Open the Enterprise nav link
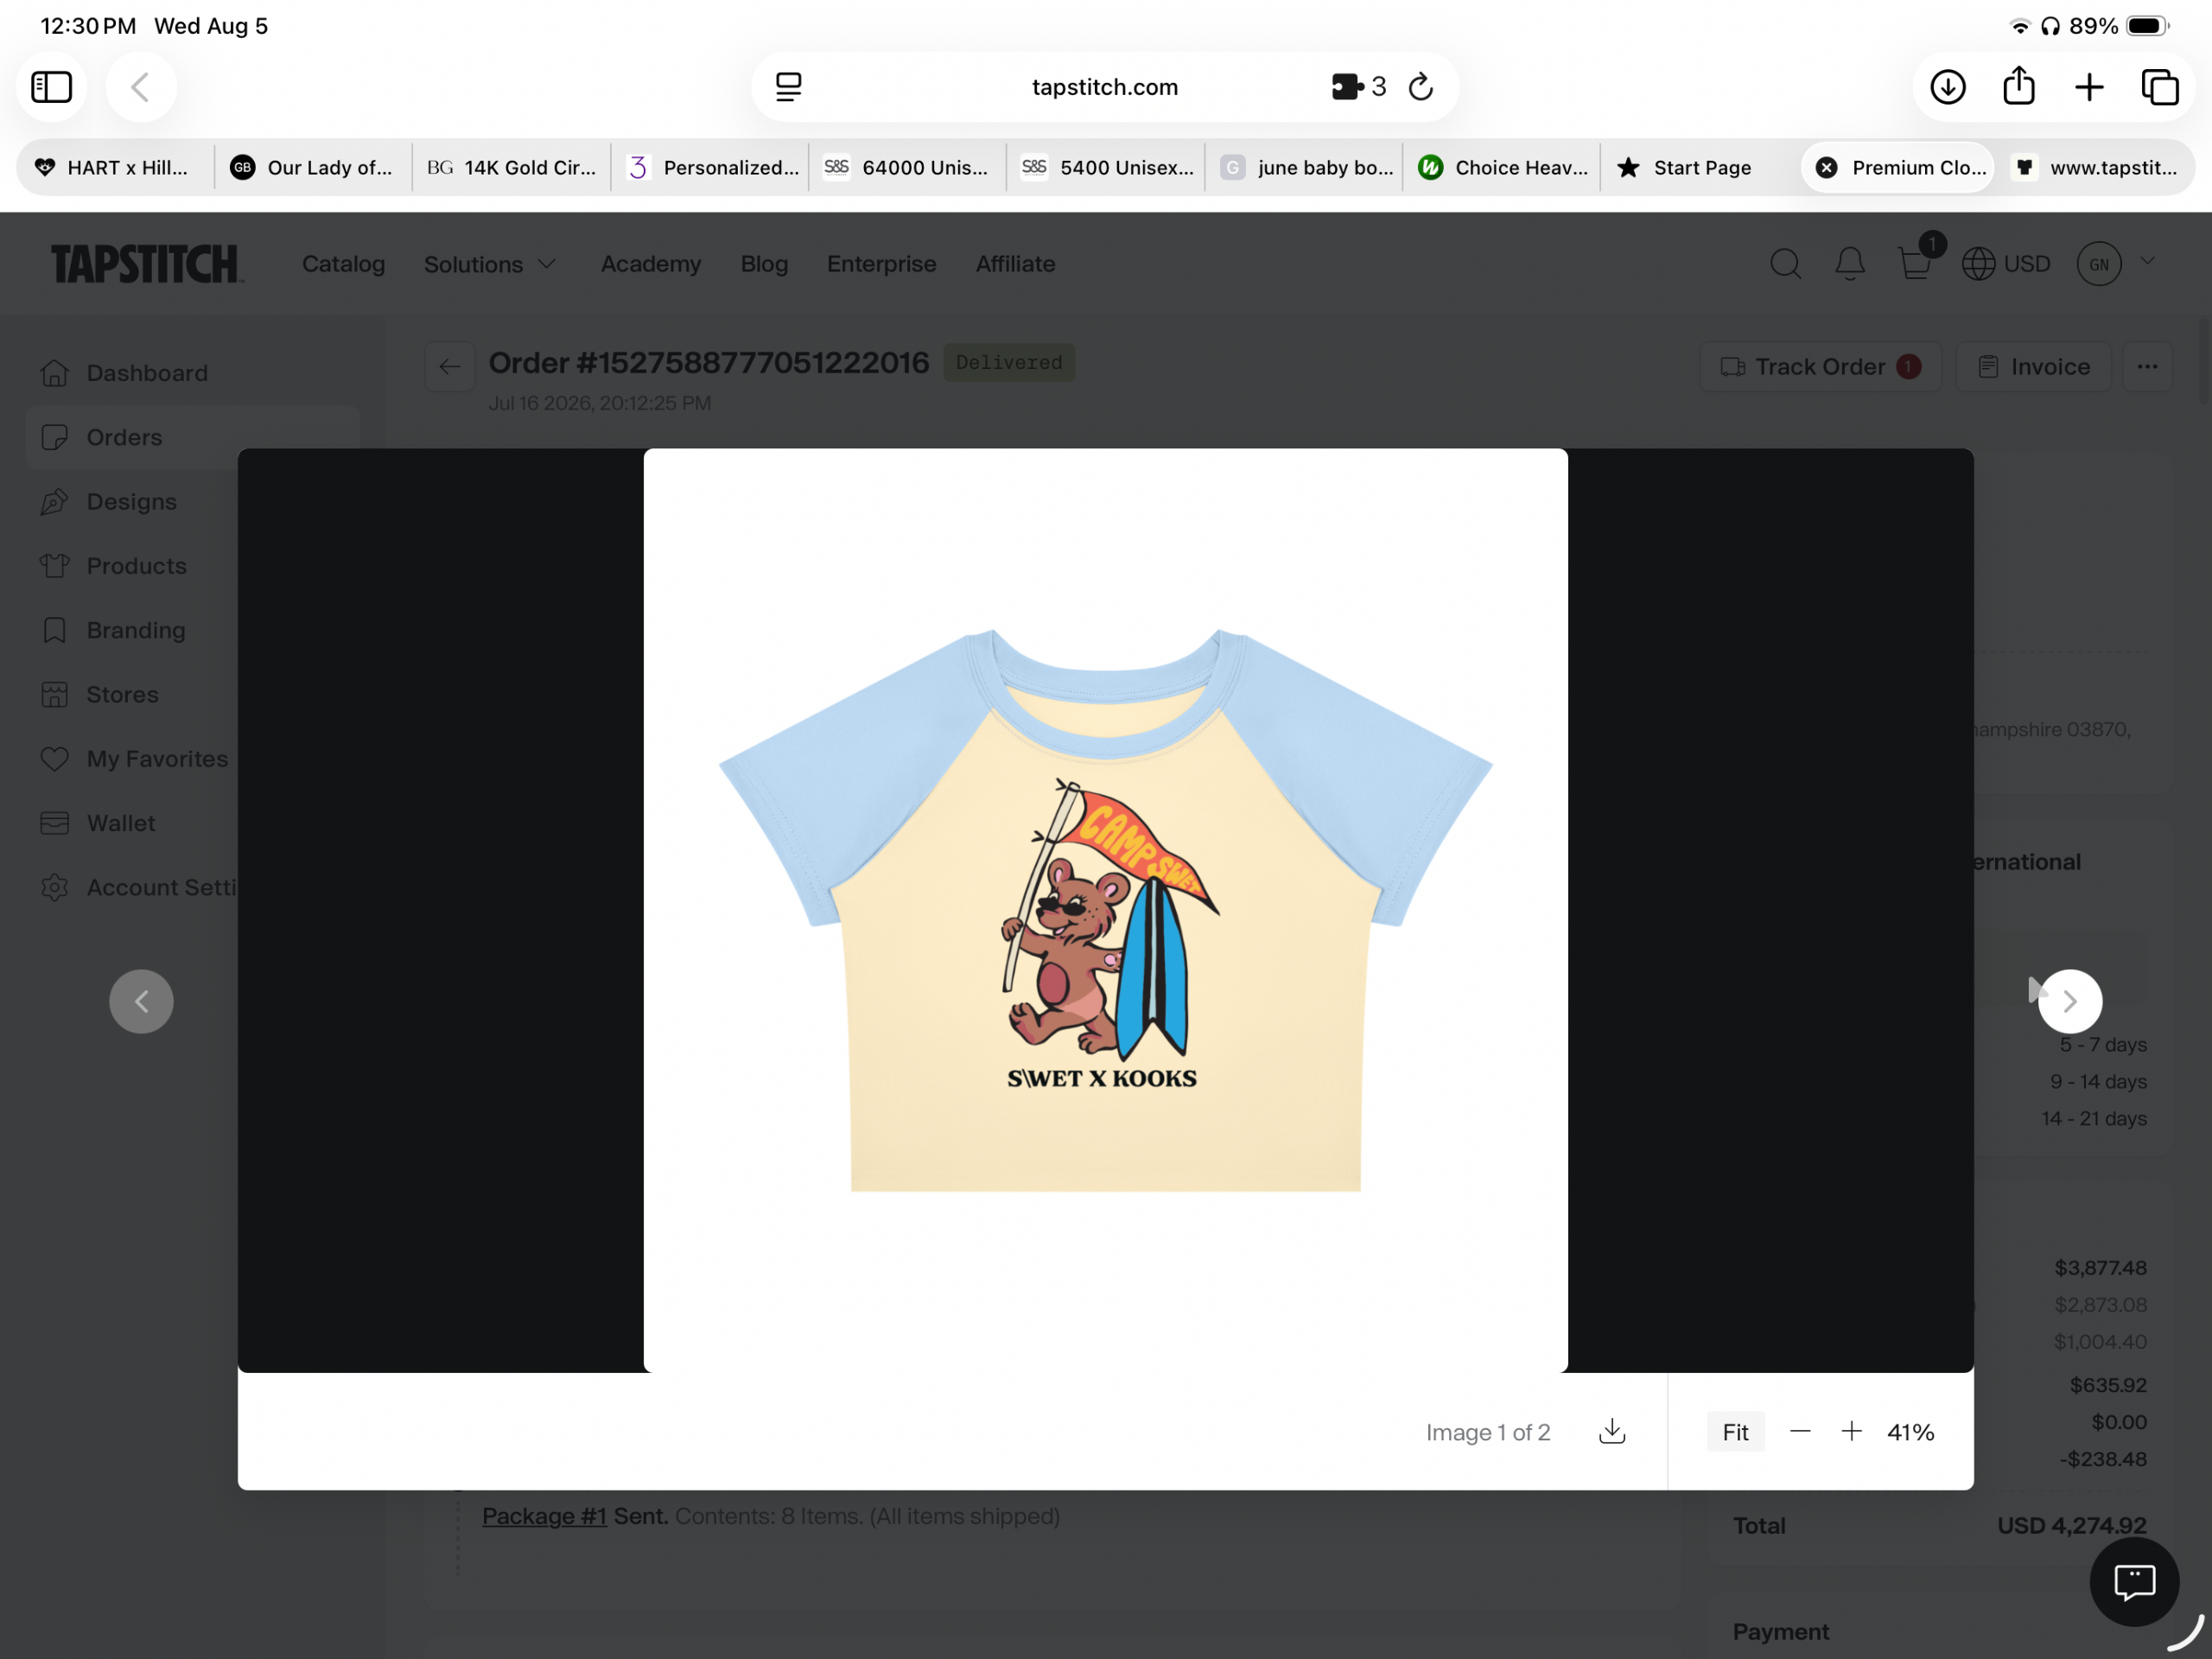 (881, 264)
